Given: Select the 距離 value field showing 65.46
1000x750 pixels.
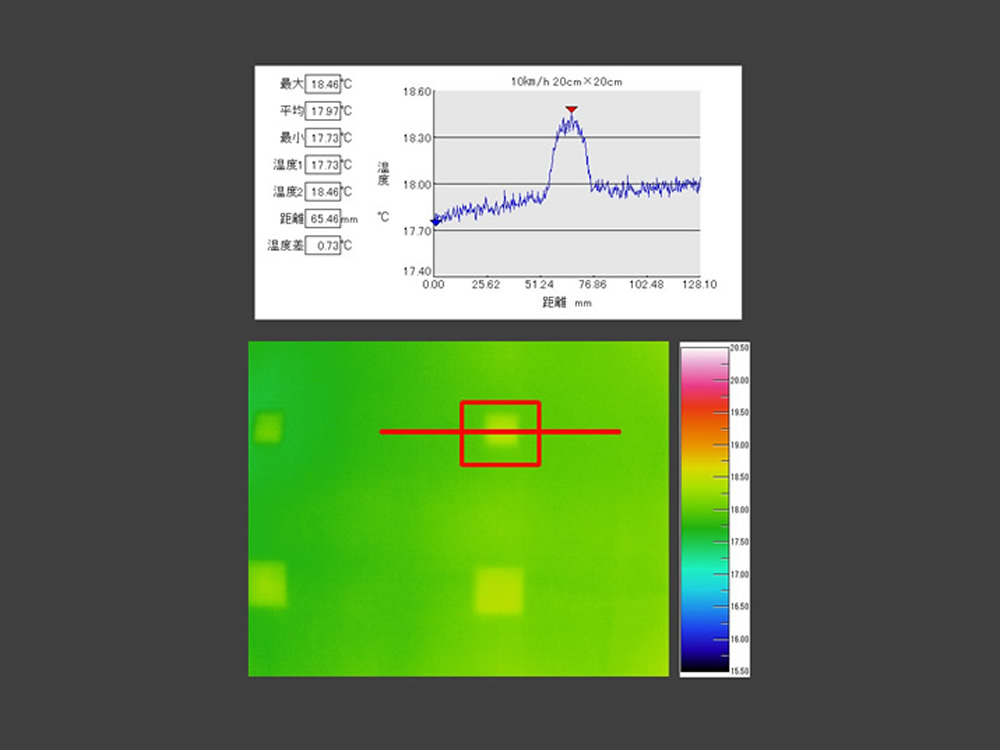Looking at the screenshot, I should coord(322,218).
